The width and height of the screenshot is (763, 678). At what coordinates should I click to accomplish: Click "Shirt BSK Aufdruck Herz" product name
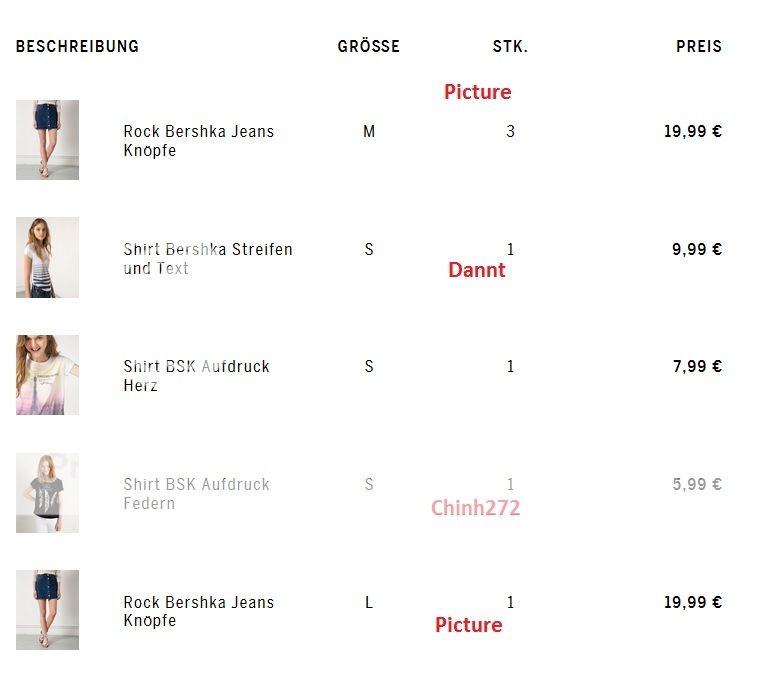196,375
